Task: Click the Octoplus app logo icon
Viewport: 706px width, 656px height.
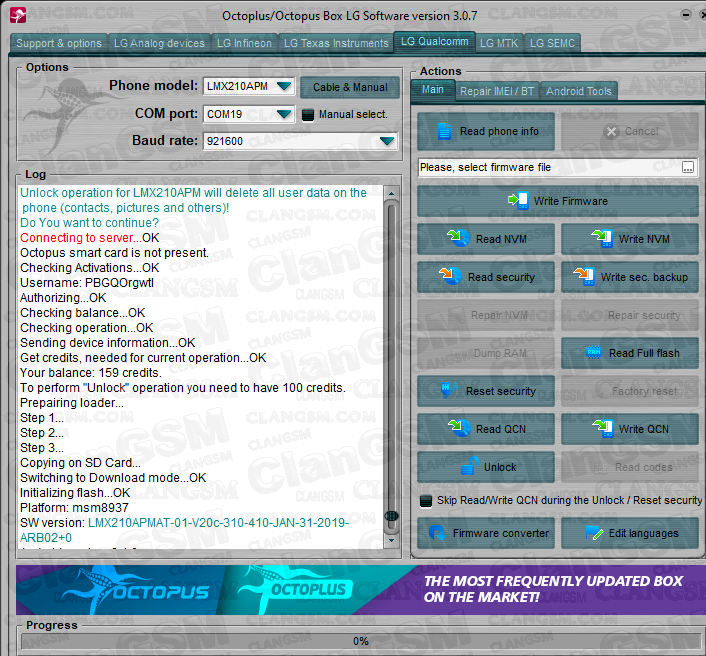Action: (18, 15)
